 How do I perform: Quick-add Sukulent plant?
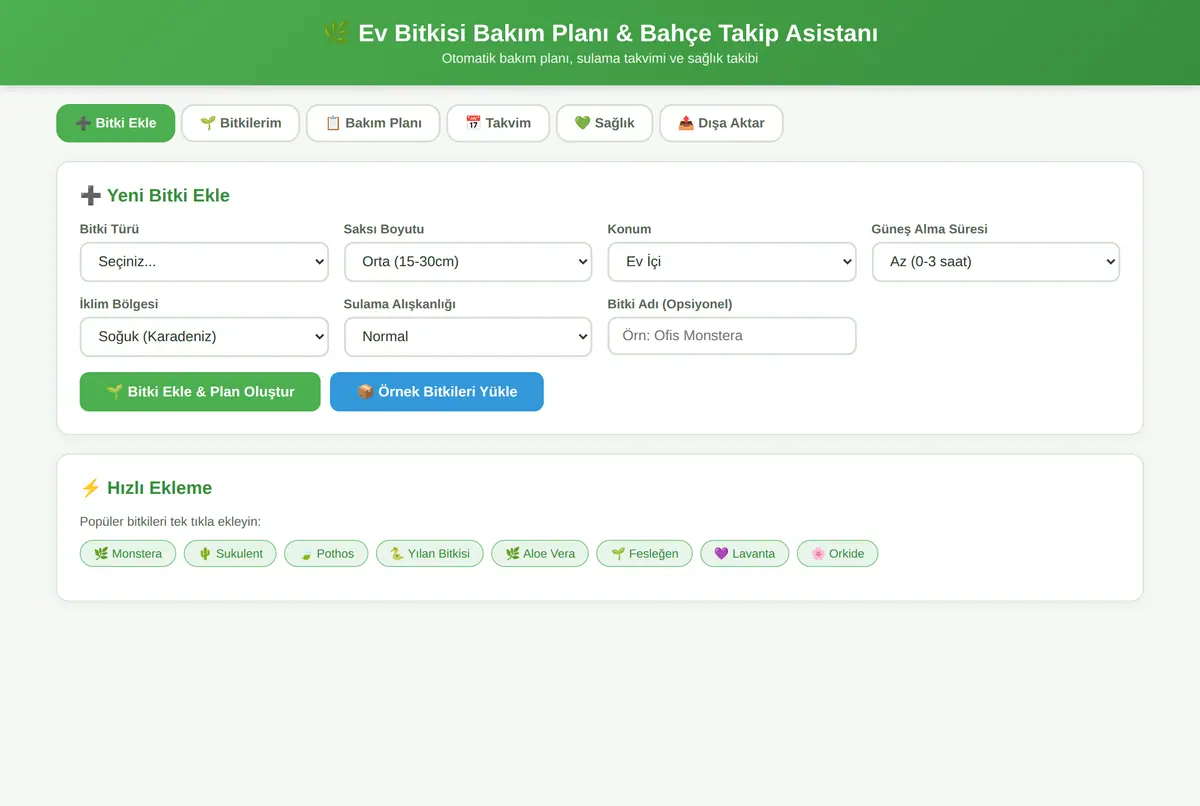[x=230, y=553]
